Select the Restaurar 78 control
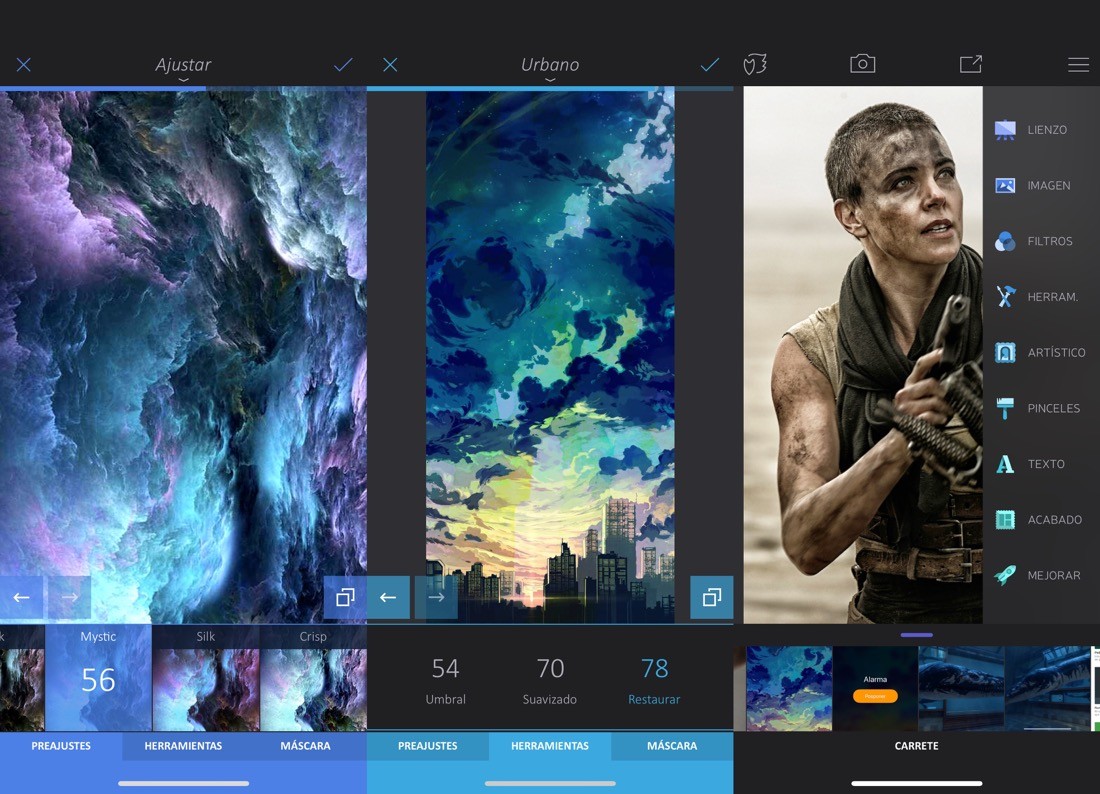1100x794 pixels. coord(654,680)
